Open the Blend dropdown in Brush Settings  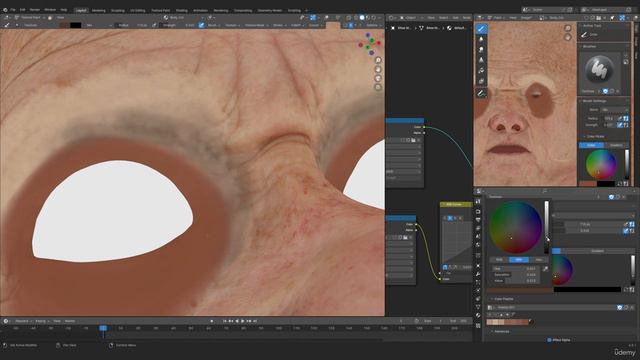coord(615,110)
